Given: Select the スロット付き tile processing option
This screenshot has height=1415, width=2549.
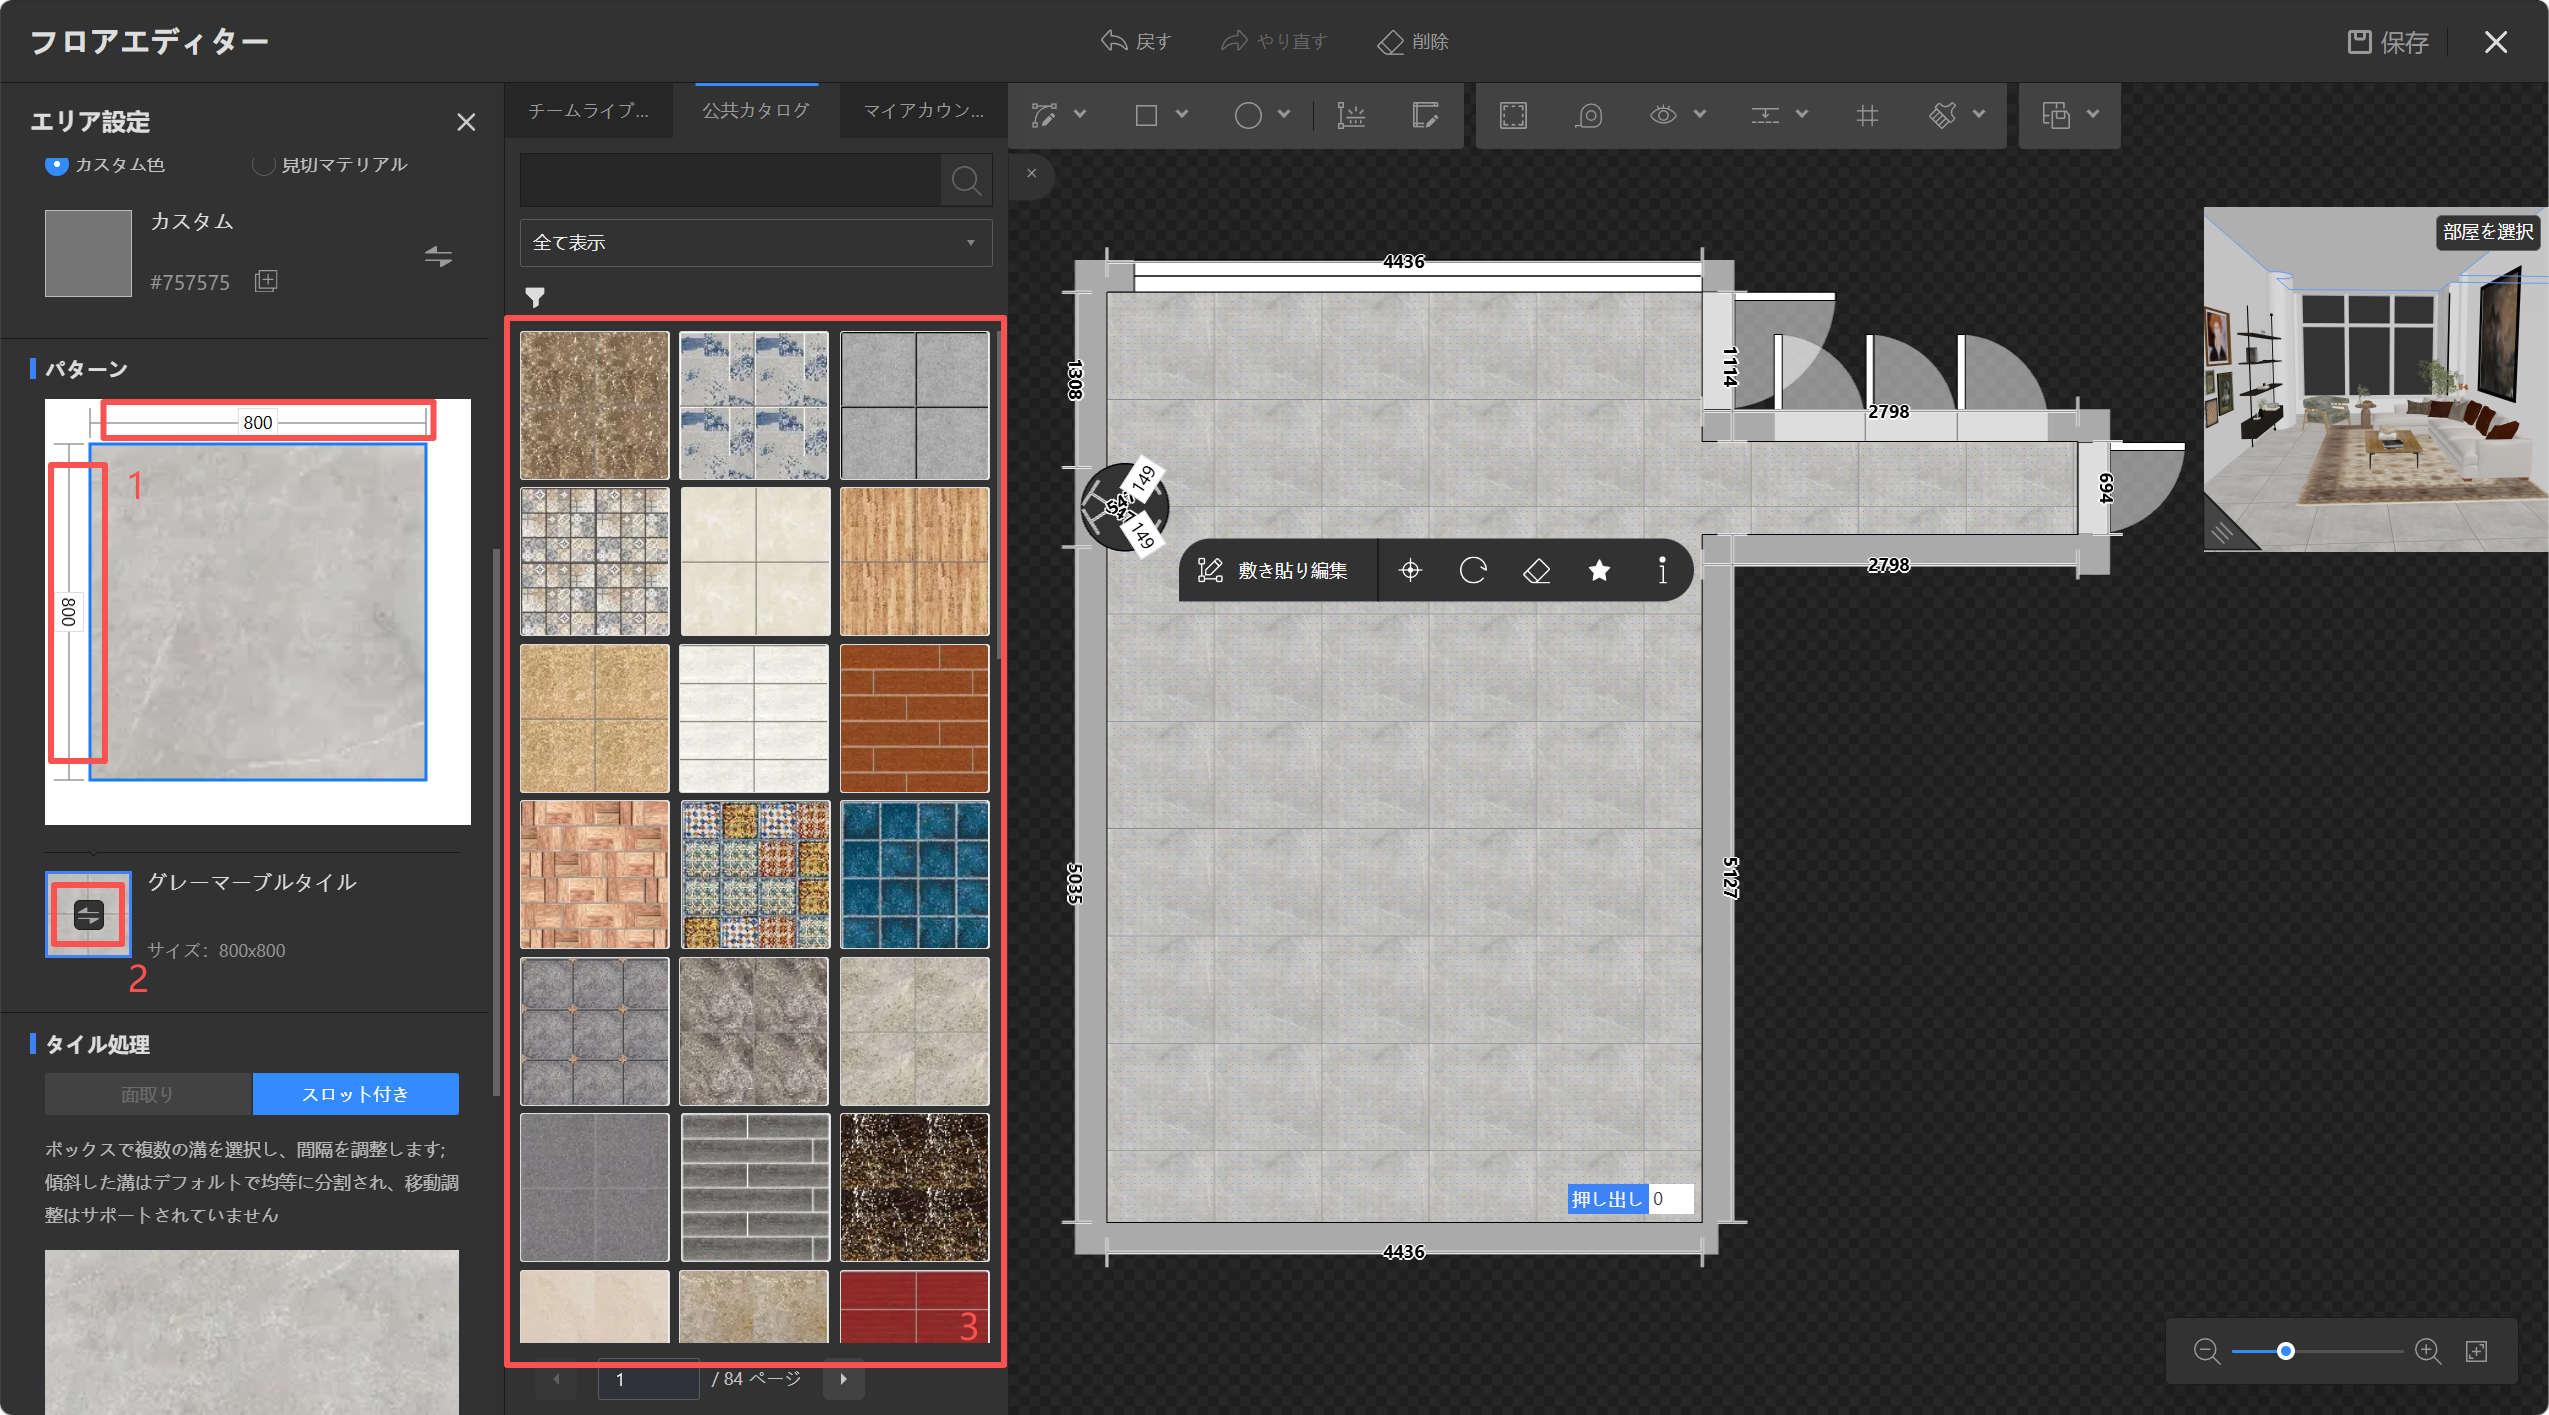Looking at the screenshot, I should (x=356, y=1094).
